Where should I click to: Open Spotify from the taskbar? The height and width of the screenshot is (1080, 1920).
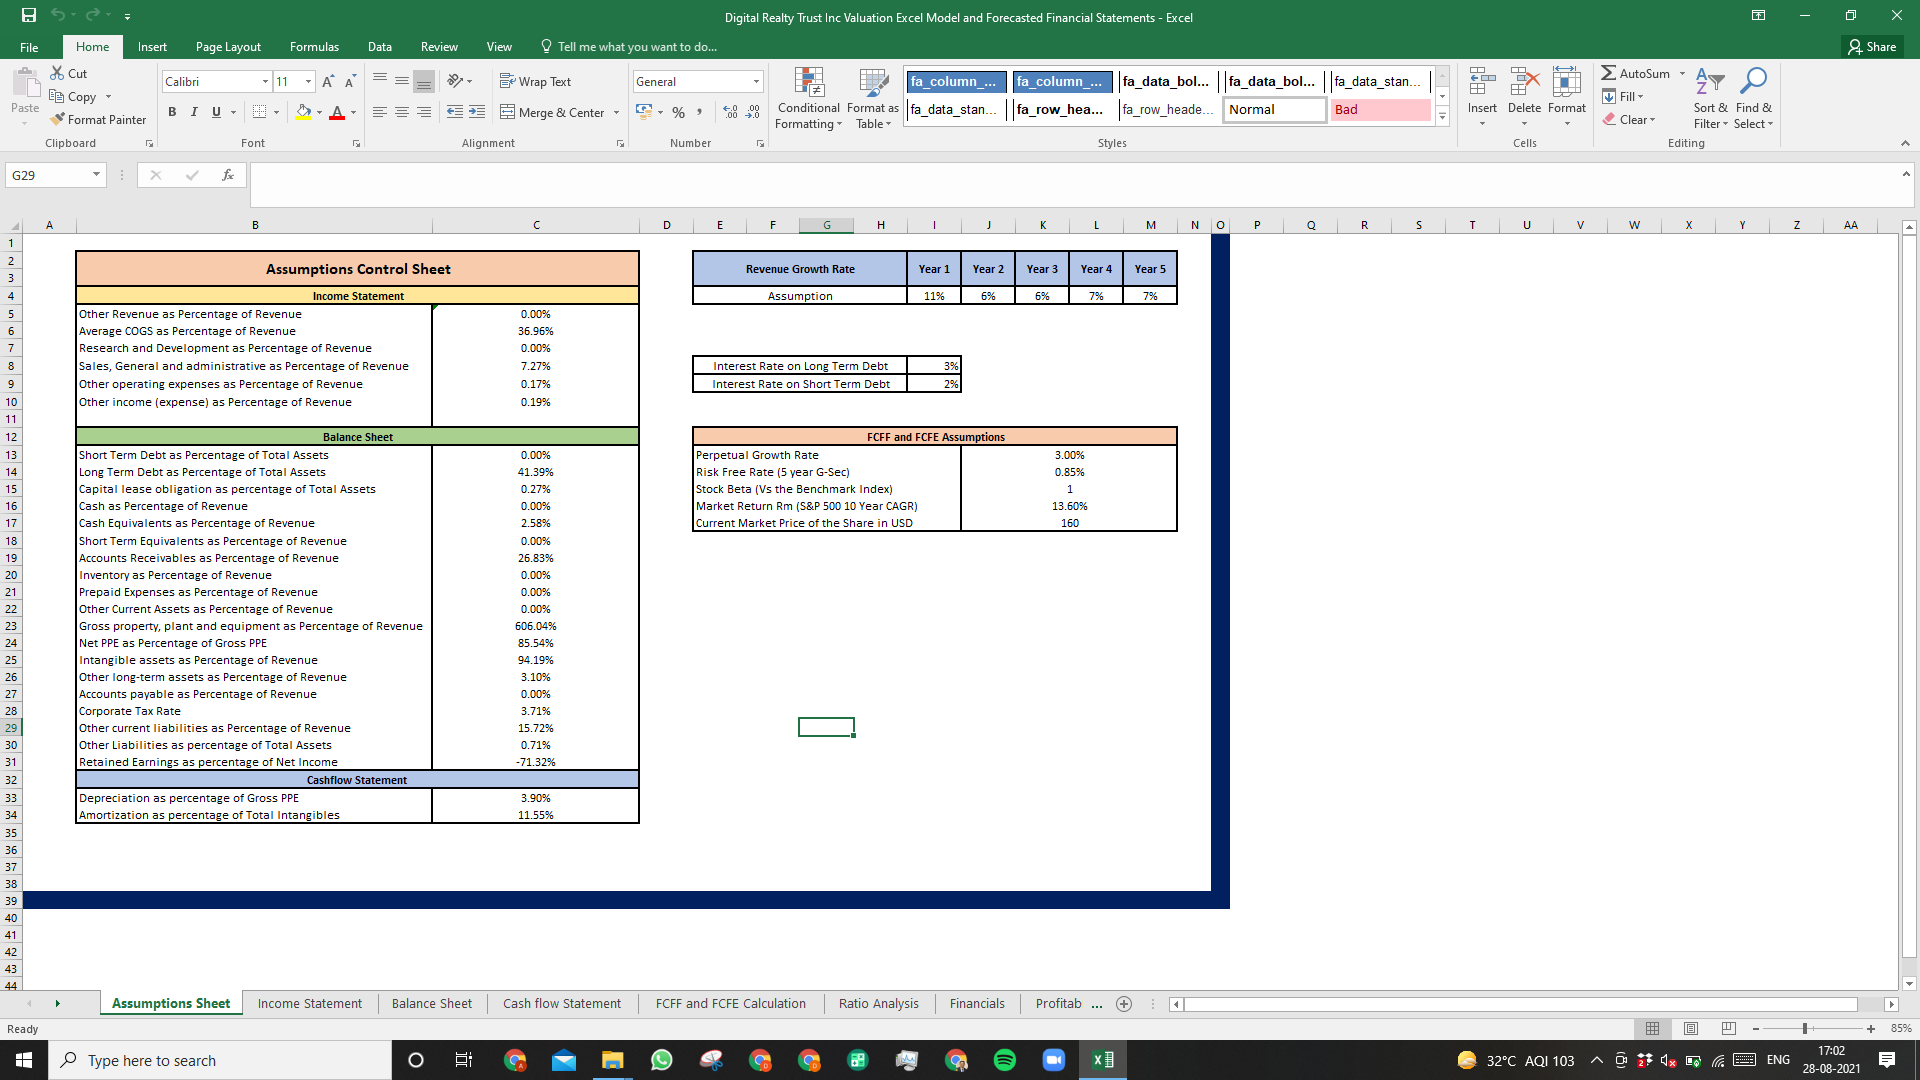1005,1060
